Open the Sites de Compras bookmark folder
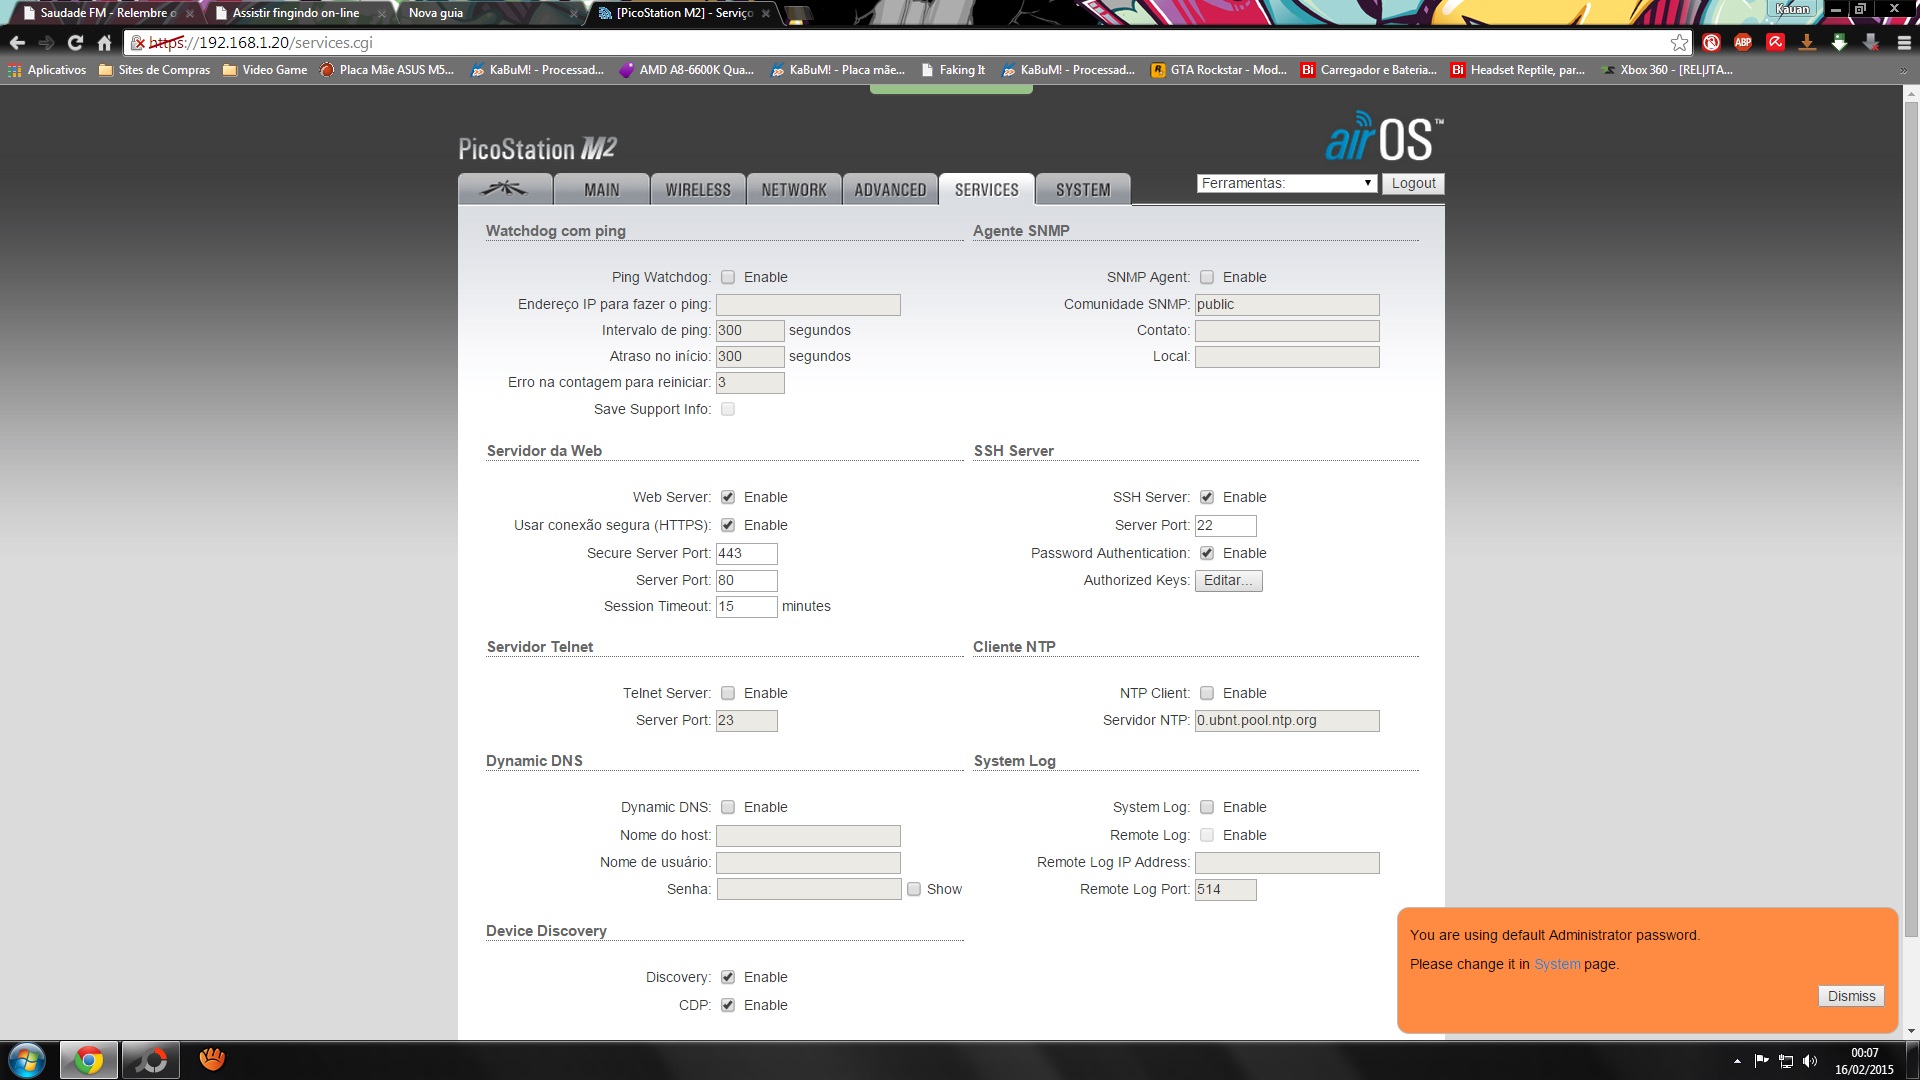Image resolution: width=1920 pixels, height=1080 pixels. click(x=154, y=70)
